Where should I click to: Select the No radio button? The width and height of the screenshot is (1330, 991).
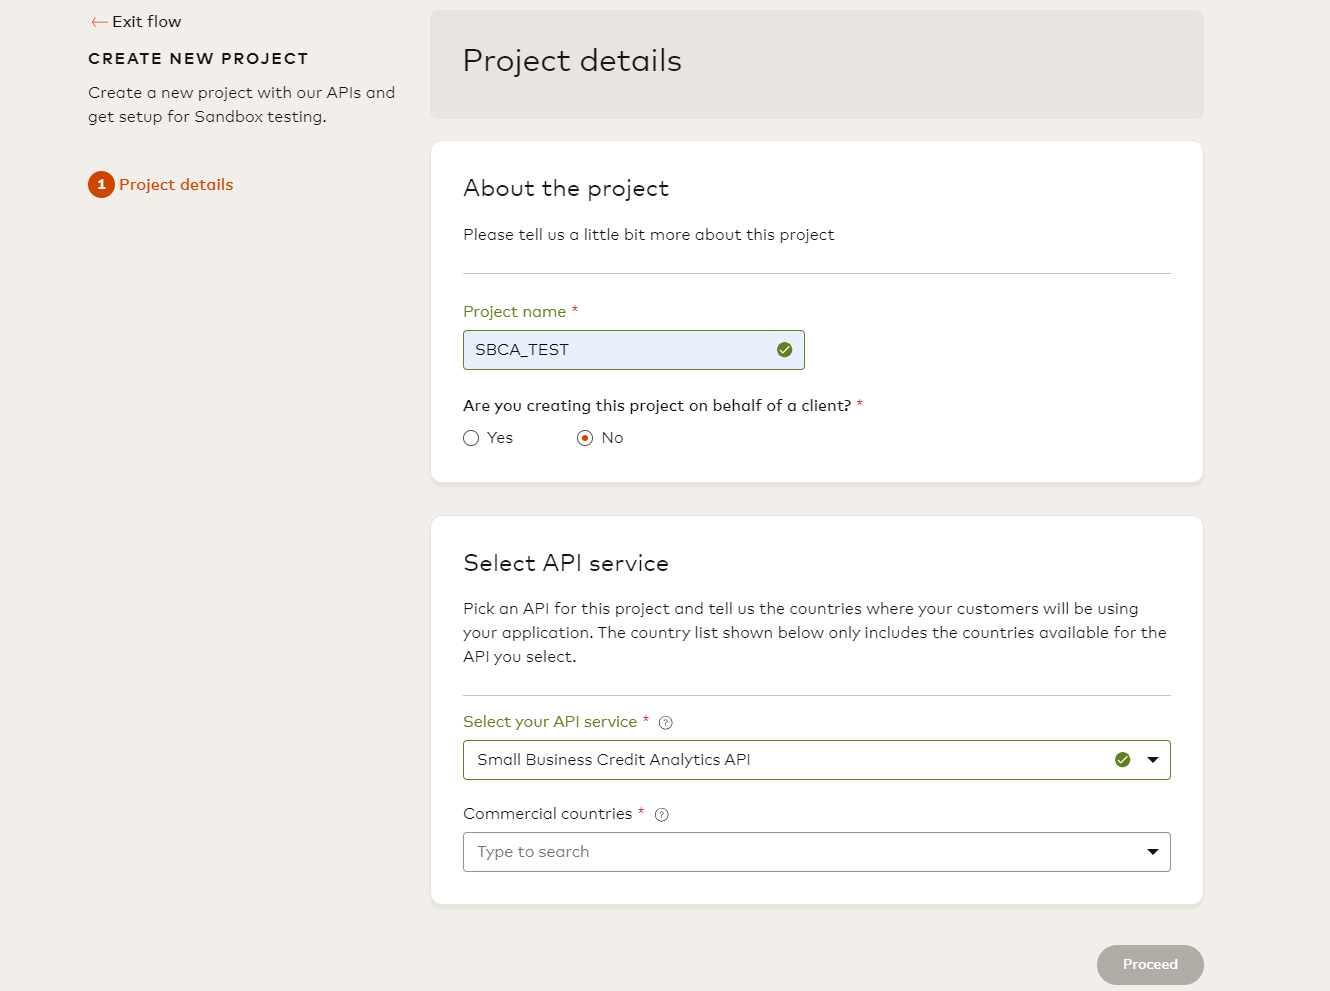coord(585,438)
